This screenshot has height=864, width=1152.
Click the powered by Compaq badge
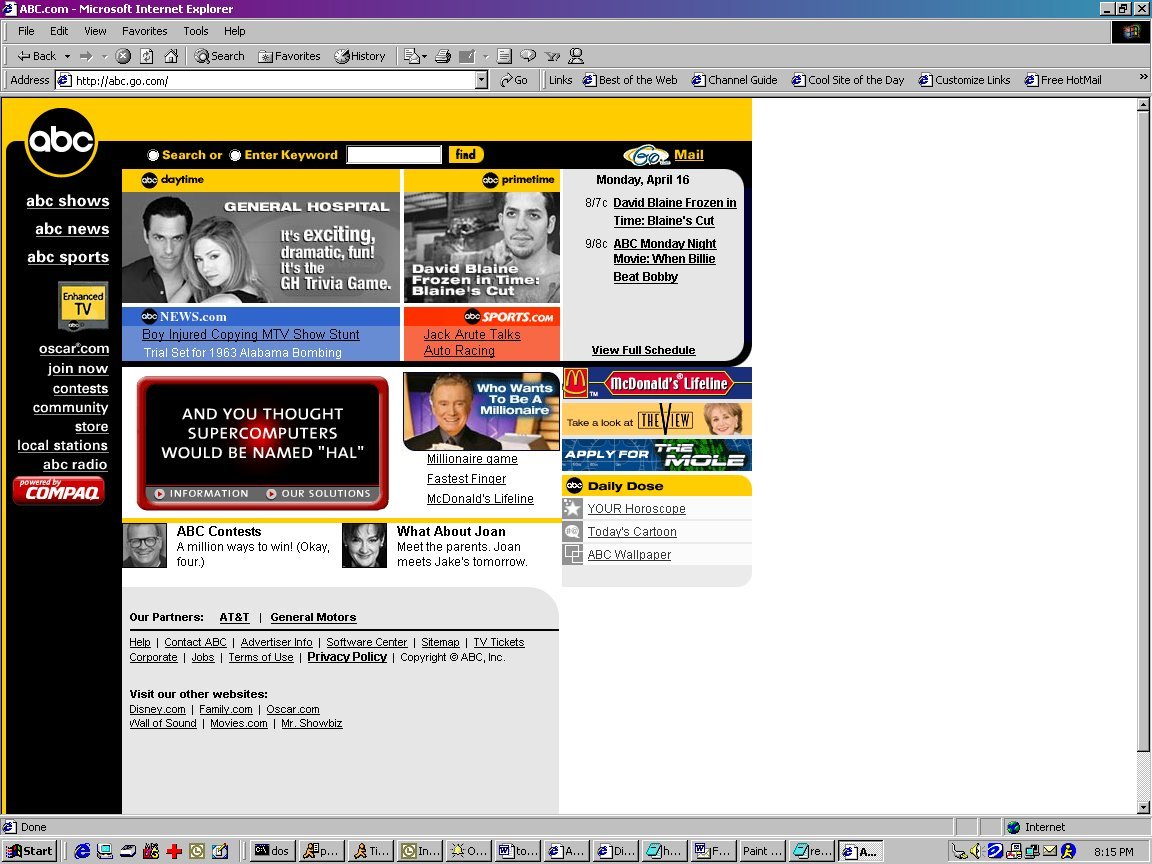tap(59, 491)
